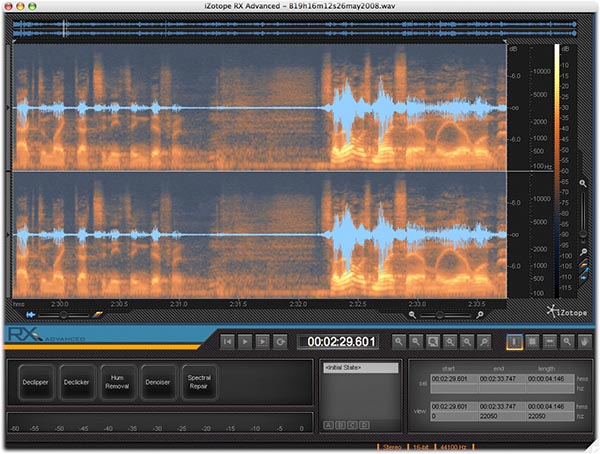Open the Spectral Repair module
This screenshot has height=454, width=600.
click(199, 382)
